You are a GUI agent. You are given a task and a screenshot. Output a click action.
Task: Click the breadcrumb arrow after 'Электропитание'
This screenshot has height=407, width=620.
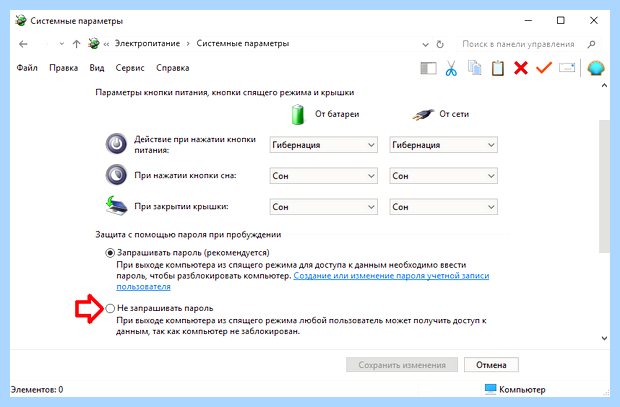[x=188, y=44]
